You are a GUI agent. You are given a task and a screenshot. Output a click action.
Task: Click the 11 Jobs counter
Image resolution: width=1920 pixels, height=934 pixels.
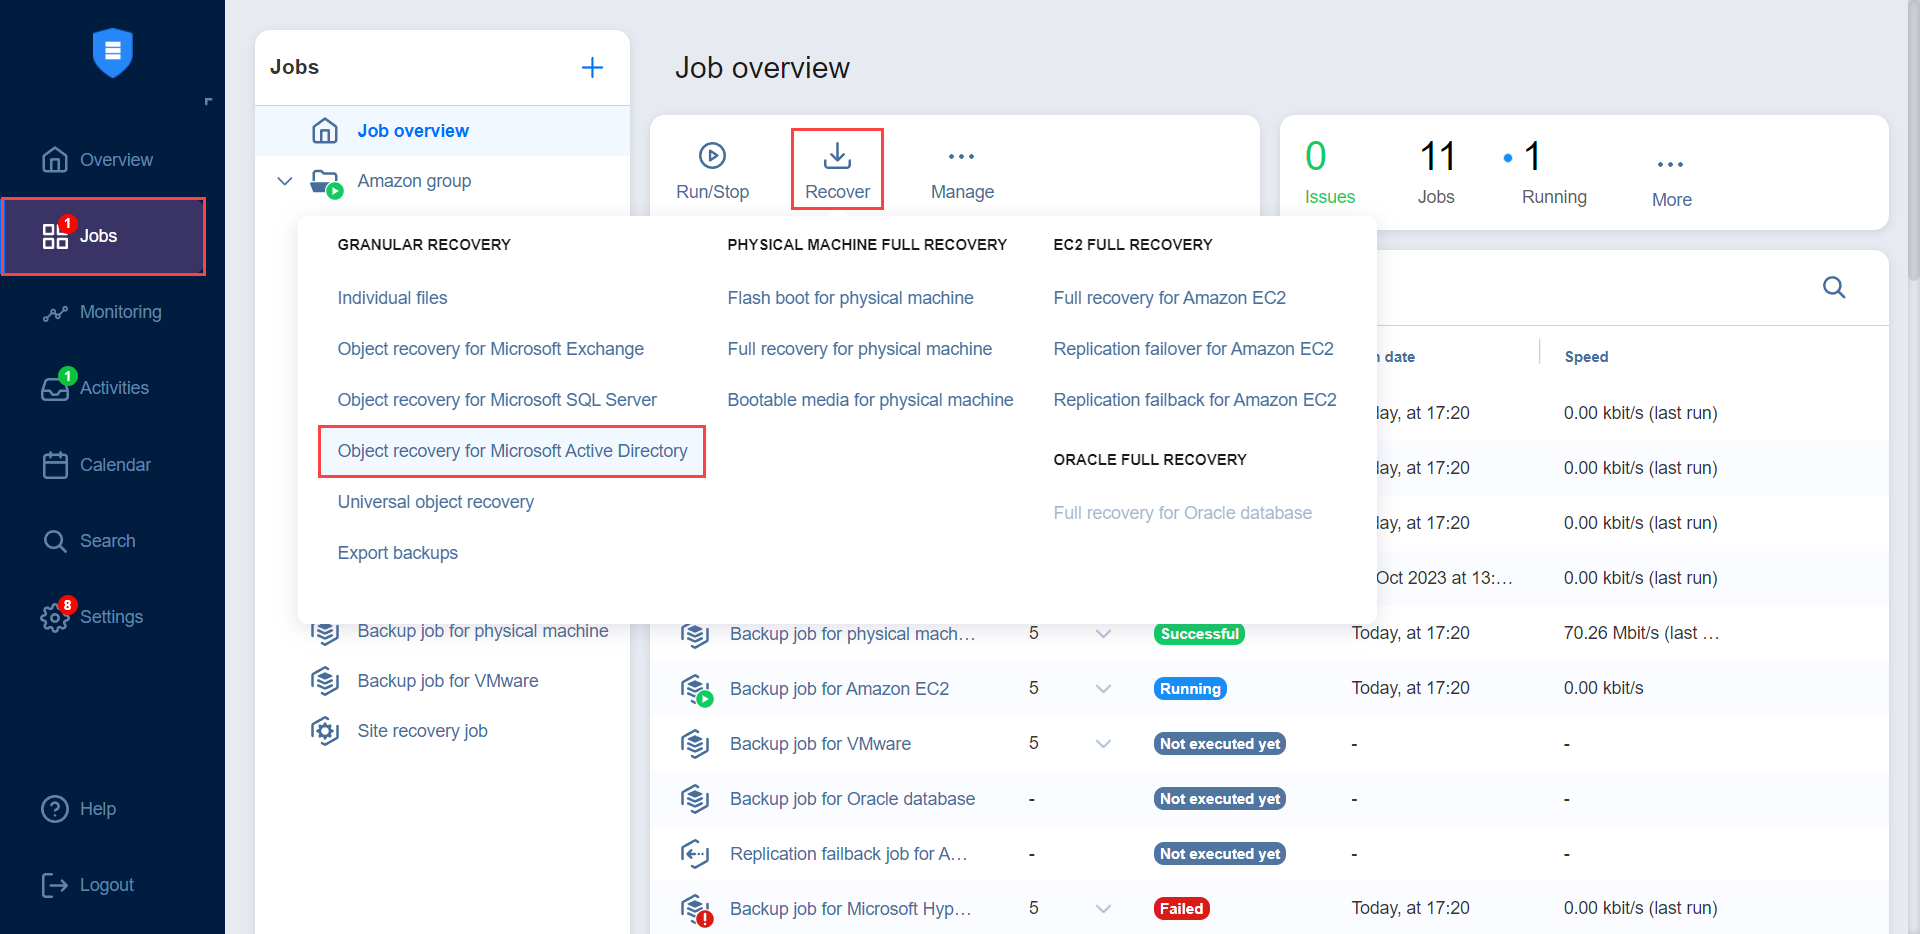click(1437, 172)
